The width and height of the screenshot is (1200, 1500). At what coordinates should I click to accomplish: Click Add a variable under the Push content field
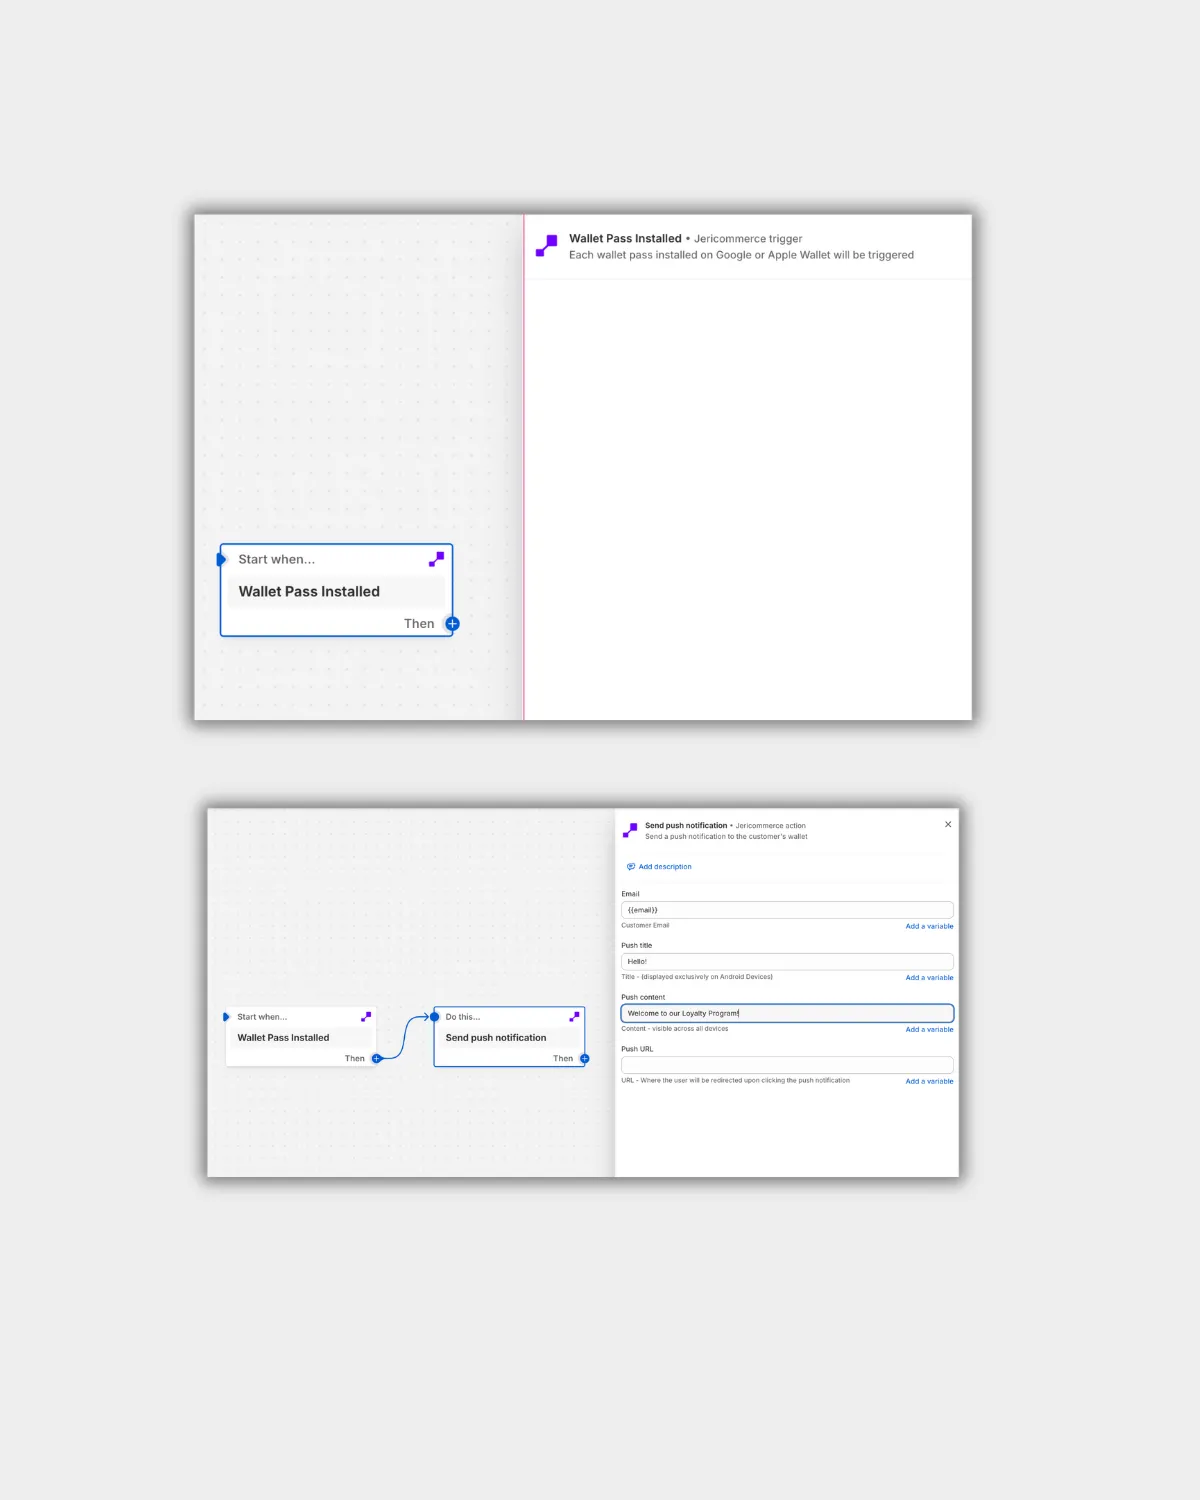(x=929, y=1029)
